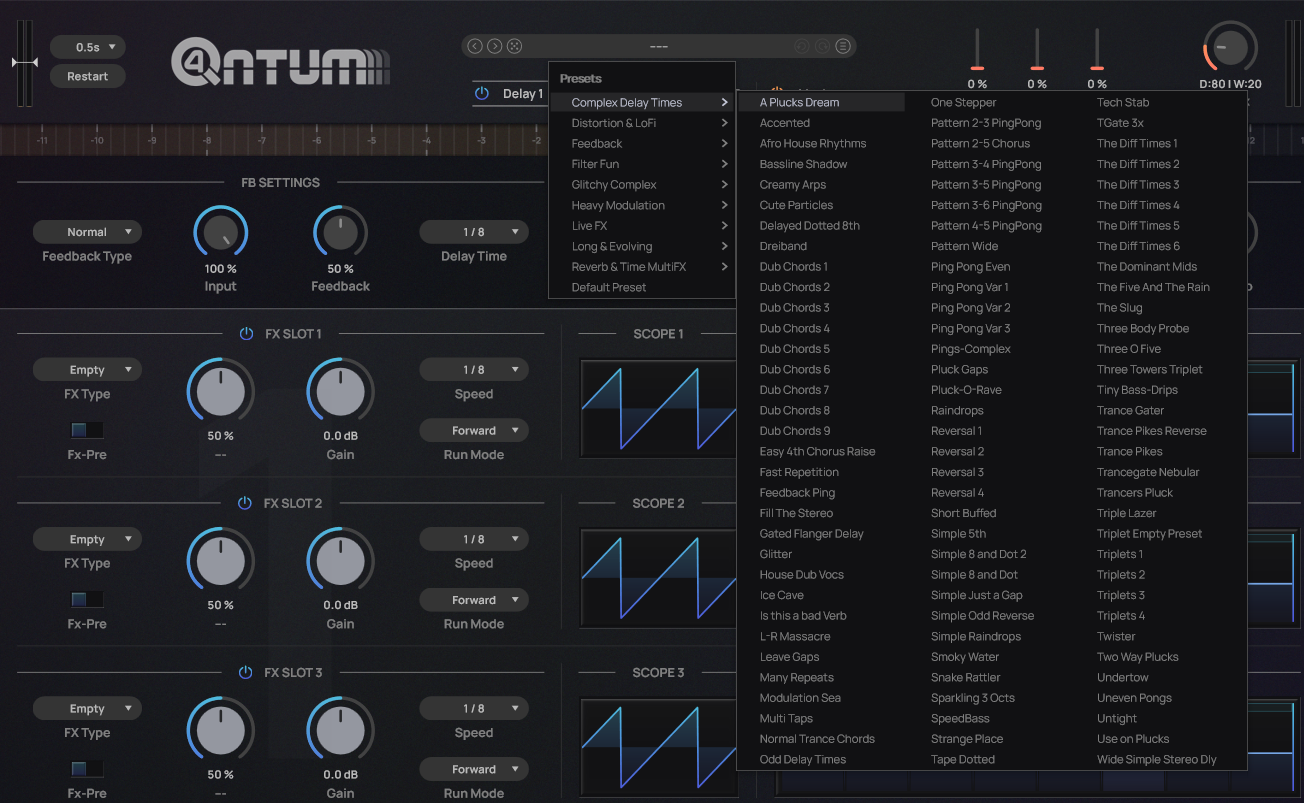This screenshot has width=1304, height=803.
Task: Flip the Fx-Pre switch in FX Slot 2
Action: coord(87,600)
